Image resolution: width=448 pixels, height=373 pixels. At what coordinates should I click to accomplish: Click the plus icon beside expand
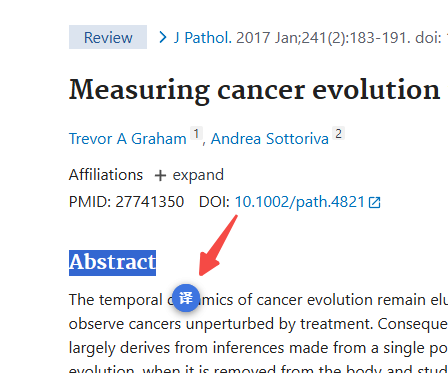click(x=160, y=175)
